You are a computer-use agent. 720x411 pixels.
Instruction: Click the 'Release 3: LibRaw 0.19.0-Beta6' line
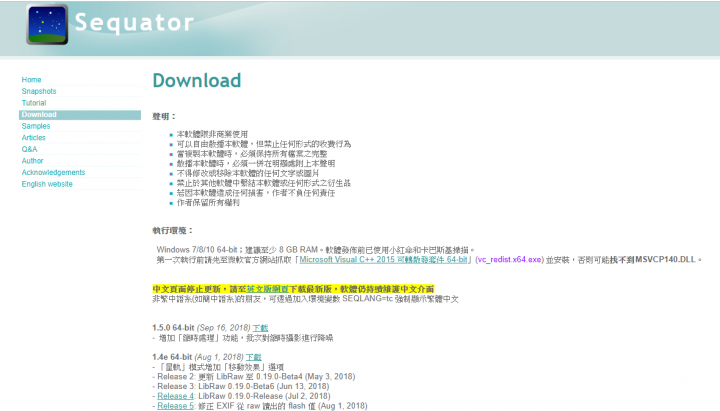[241, 386]
